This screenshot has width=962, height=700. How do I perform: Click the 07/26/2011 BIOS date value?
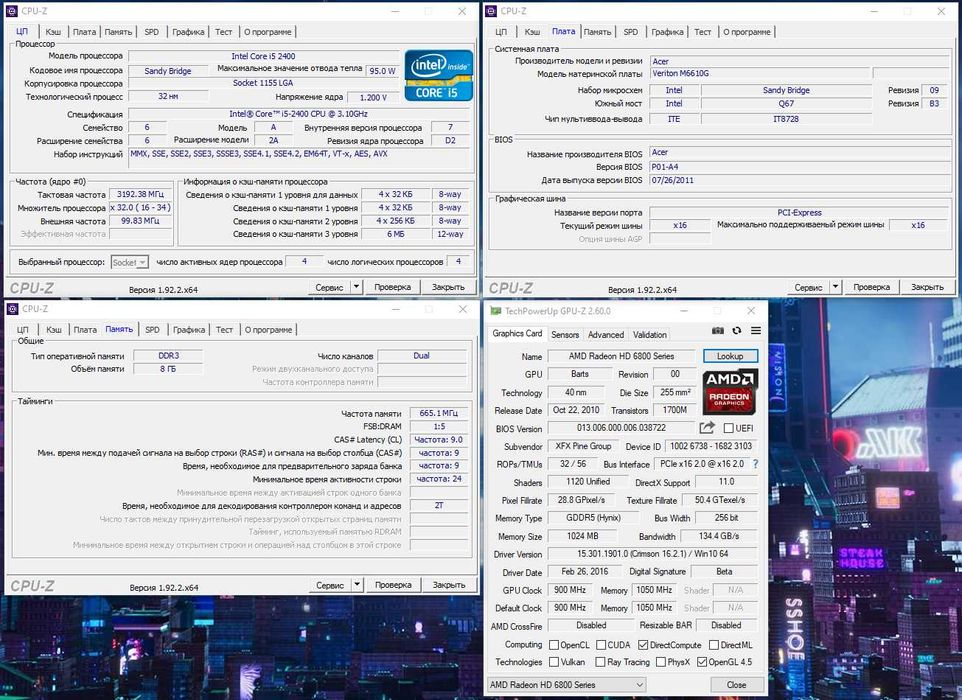799,180
